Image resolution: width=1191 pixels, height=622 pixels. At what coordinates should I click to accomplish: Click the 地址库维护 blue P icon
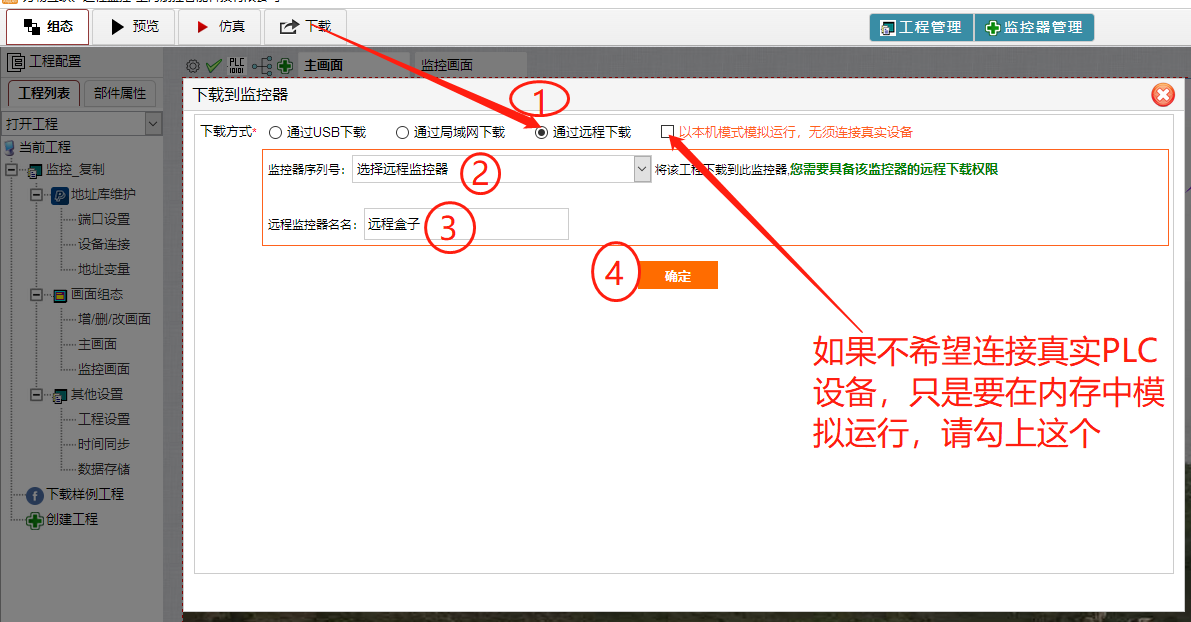[59, 195]
